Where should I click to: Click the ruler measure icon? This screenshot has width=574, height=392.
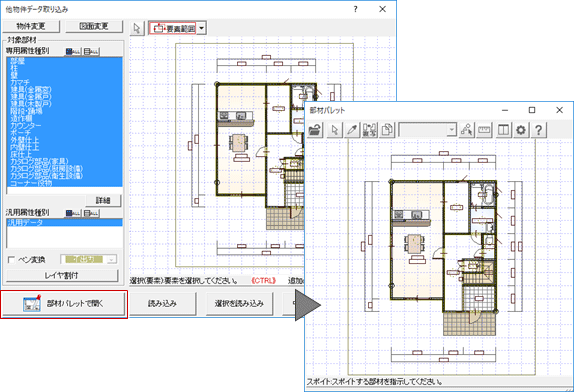(x=484, y=130)
